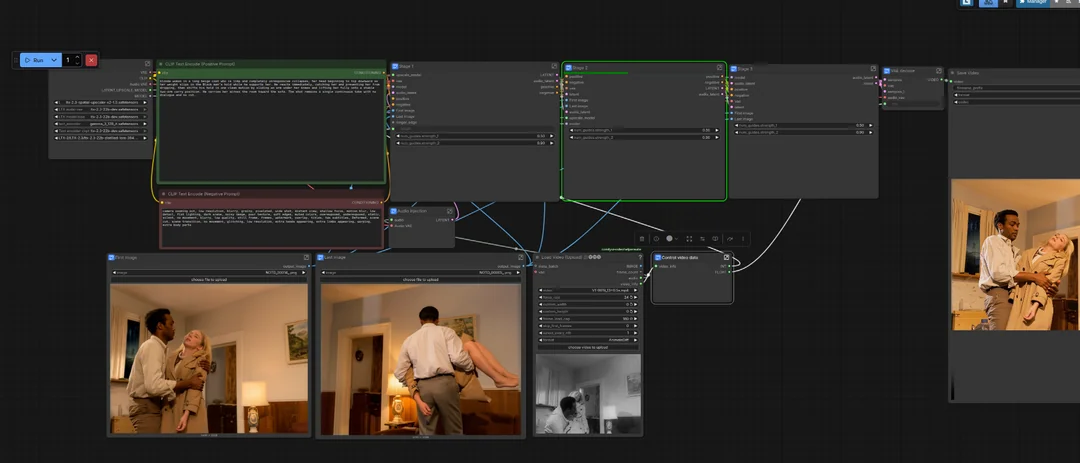Collapse the CLIP Text Encode (Negative Prompt) node
Viewport: 1080px width, 463px height.
[164, 194]
